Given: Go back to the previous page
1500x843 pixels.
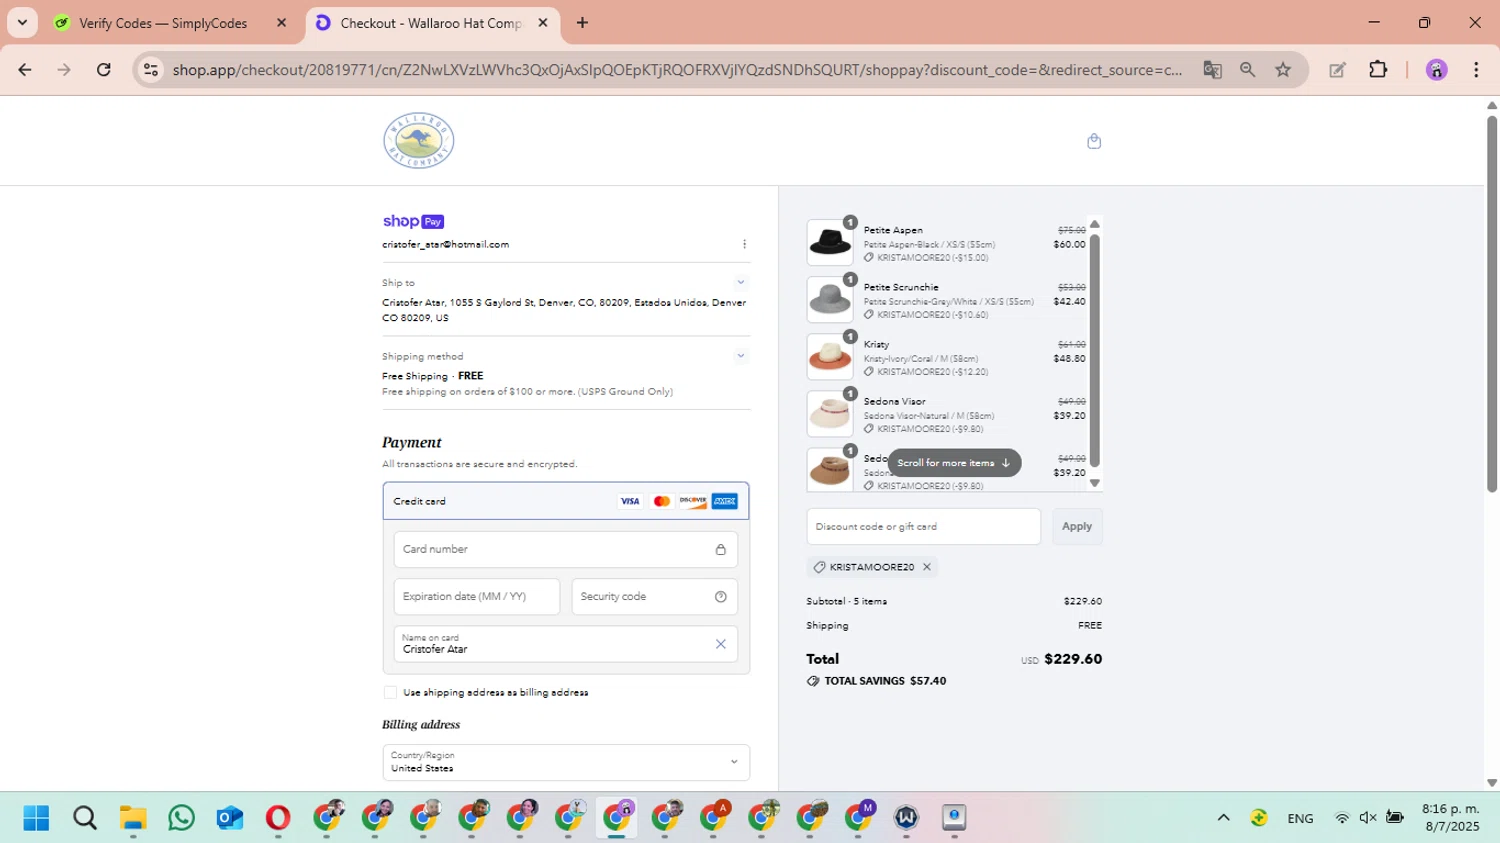Looking at the screenshot, I should point(25,70).
